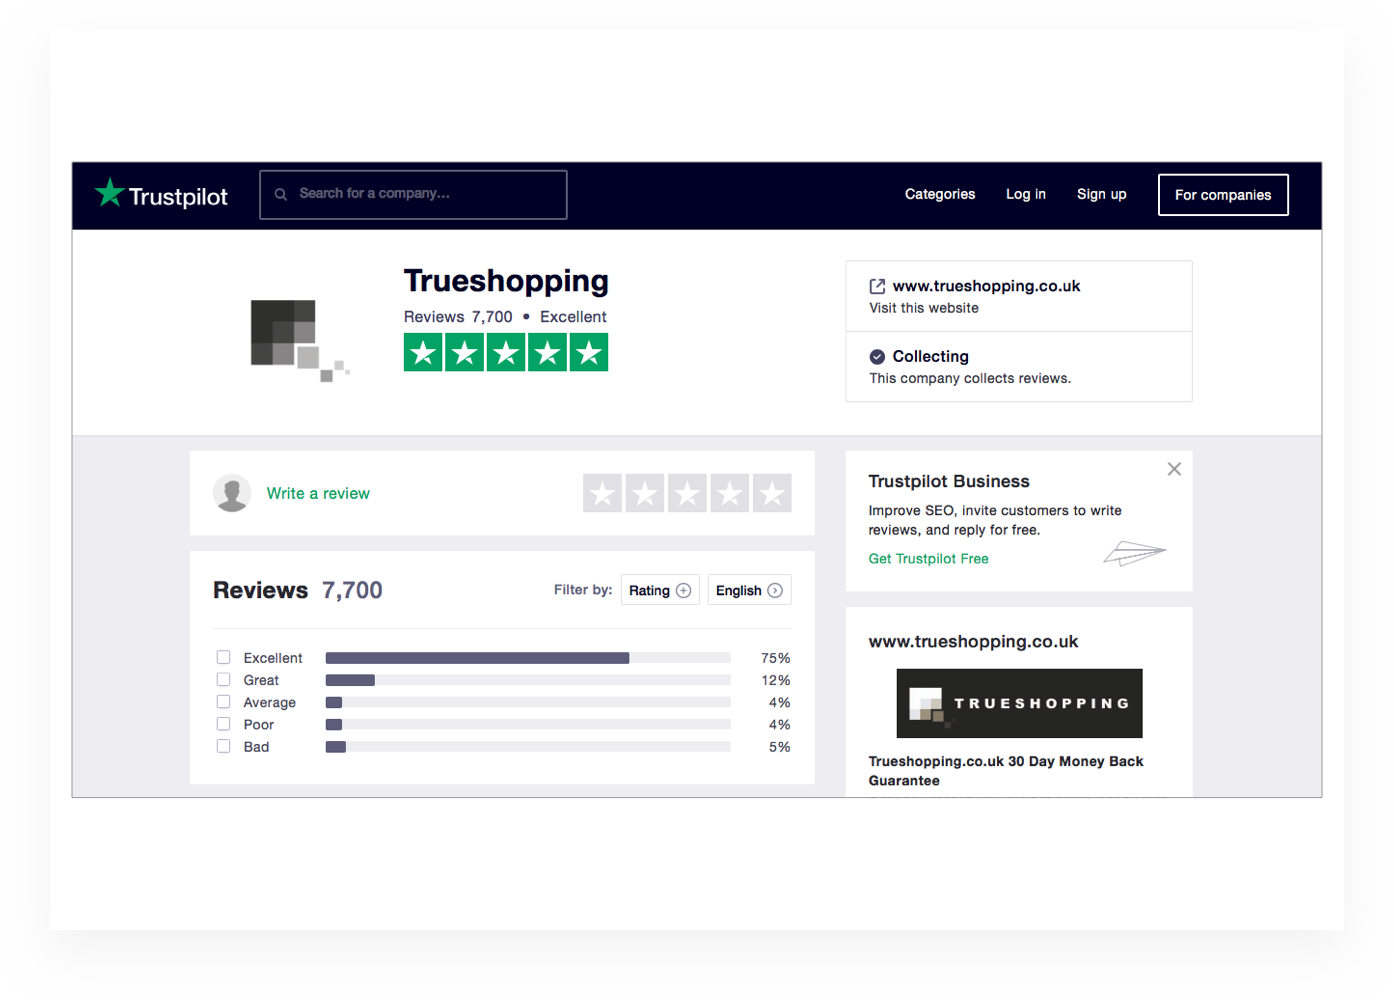This screenshot has height=1000, width=1394.
Task: Click the Bad 5% rating bar
Action: point(528,747)
